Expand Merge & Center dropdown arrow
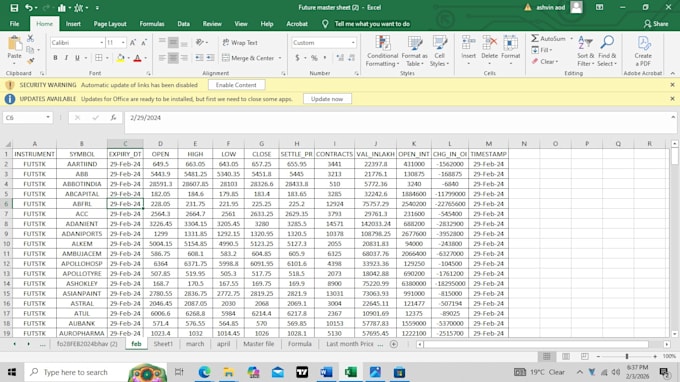Image resolution: width=680 pixels, height=382 pixels. (280, 58)
